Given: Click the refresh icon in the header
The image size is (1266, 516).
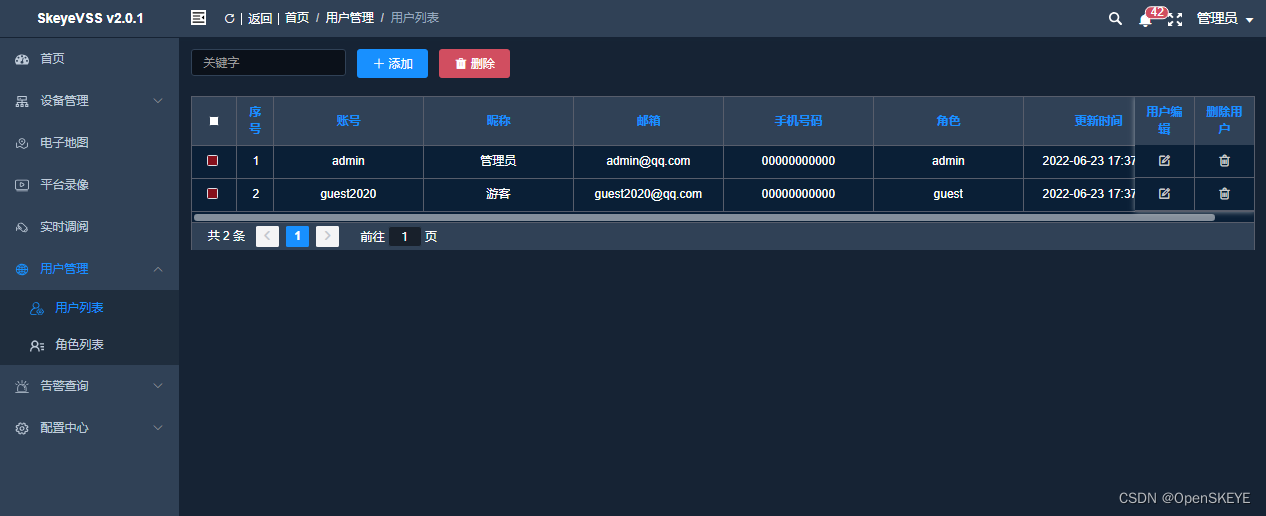Looking at the screenshot, I should (229, 18).
